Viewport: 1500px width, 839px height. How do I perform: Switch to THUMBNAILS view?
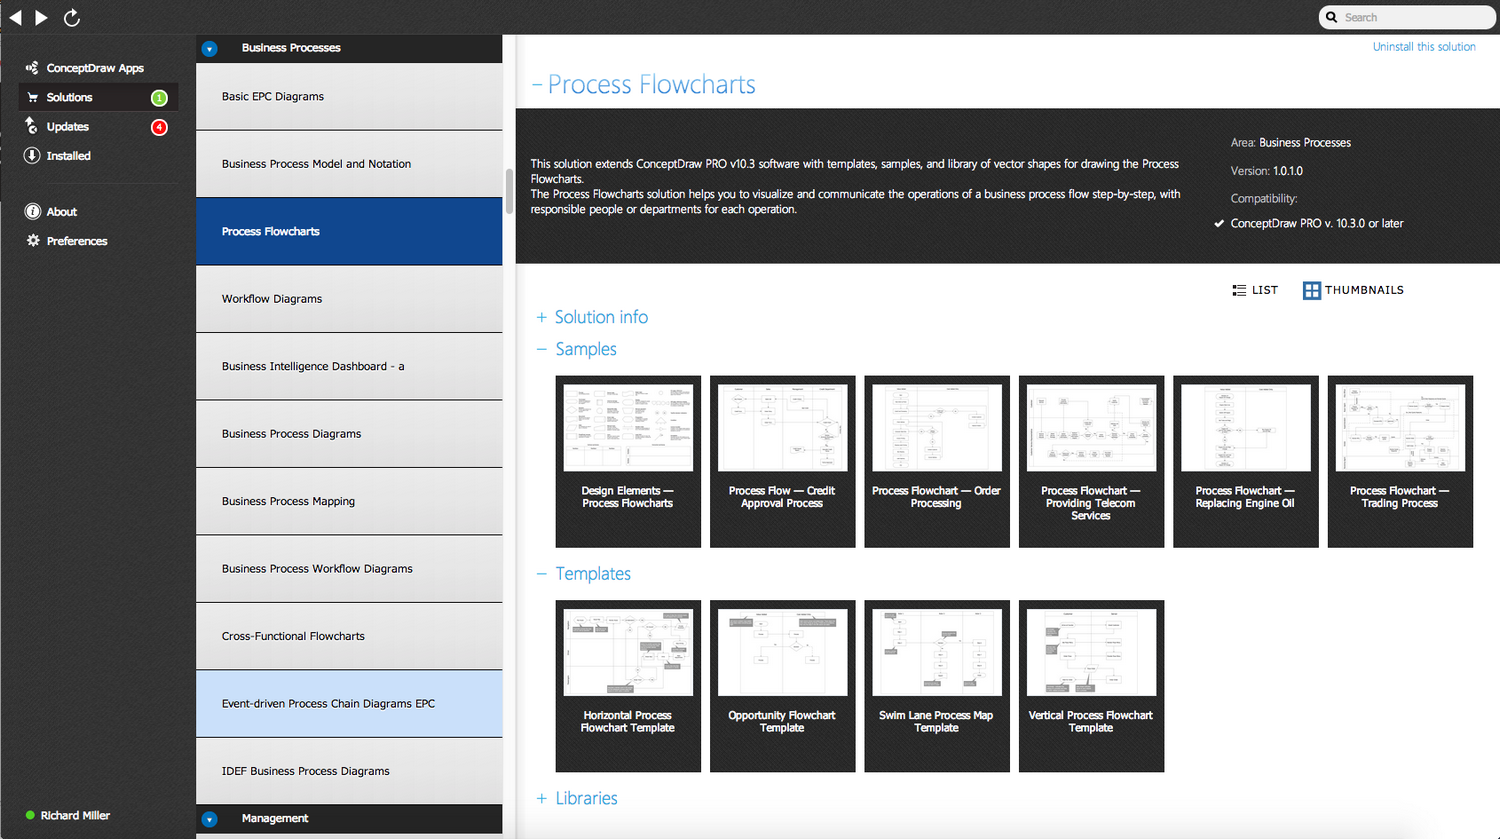click(x=1353, y=290)
